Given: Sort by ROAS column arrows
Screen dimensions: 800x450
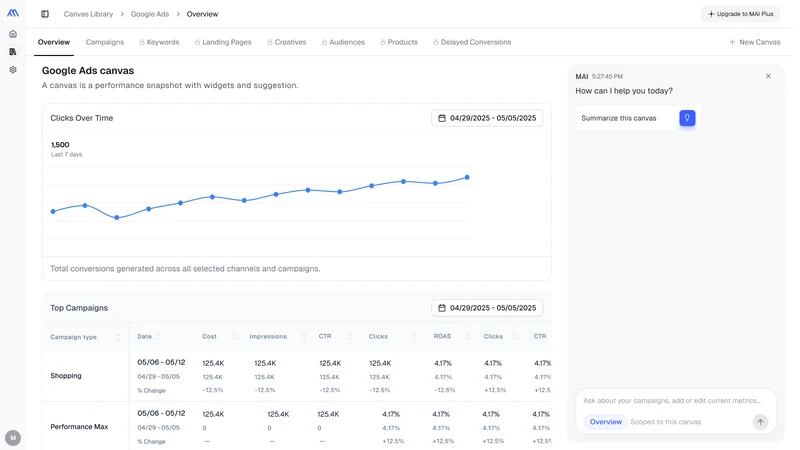Looking at the screenshot, I should [468, 337].
